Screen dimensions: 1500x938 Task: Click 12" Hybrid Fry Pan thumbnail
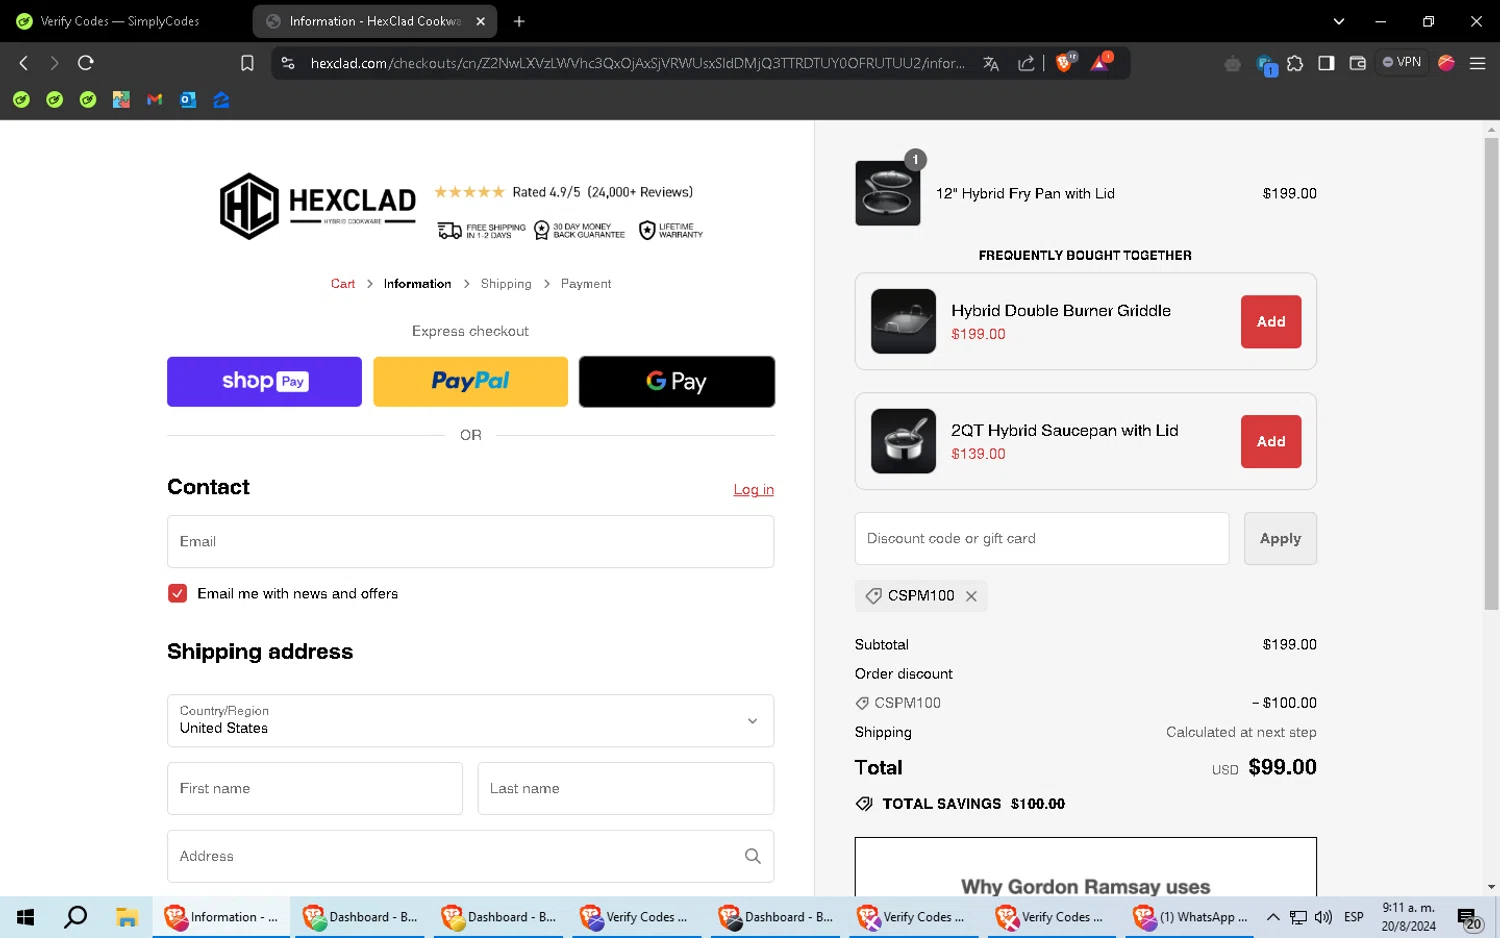coord(888,194)
